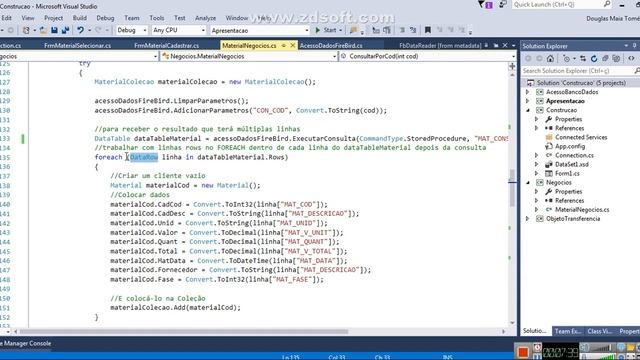Image resolution: width=640 pixels, height=360 pixels.
Task: Click the selected DataRow text in code
Action: point(144,157)
